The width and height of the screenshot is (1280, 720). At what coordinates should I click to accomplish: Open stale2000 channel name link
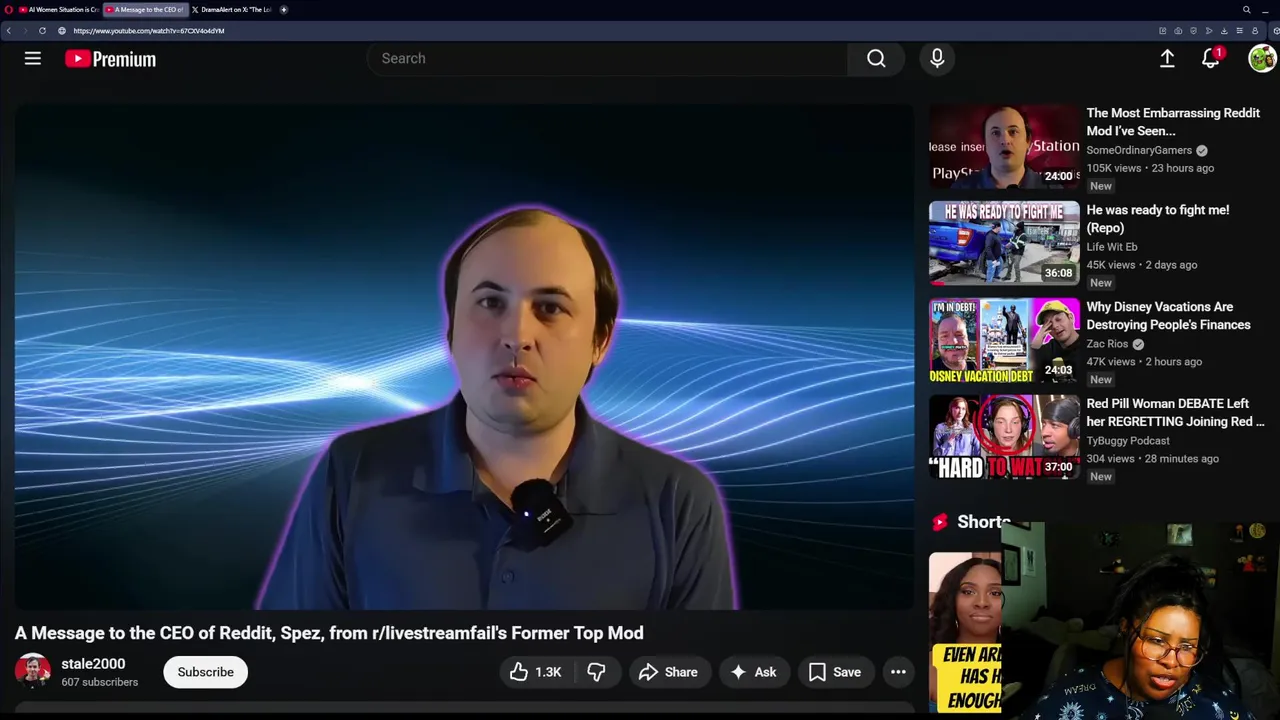pos(93,664)
